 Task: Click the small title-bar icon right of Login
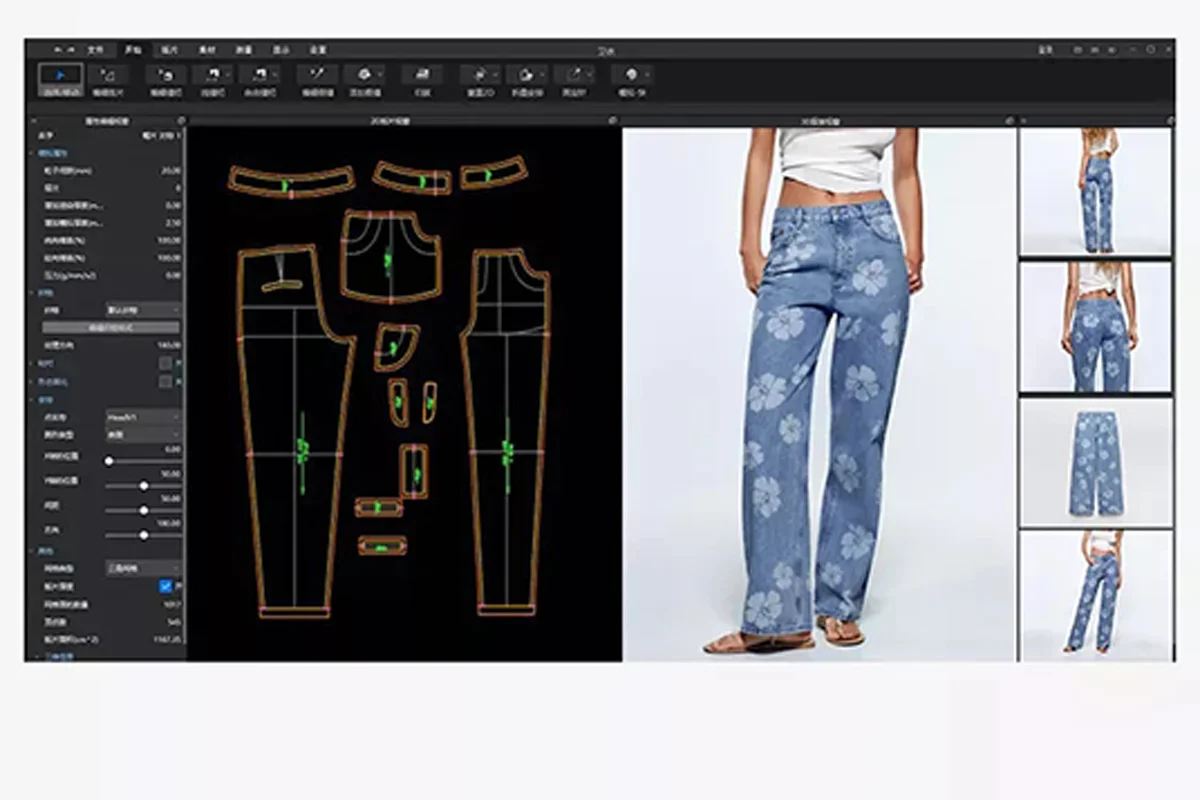(x=1078, y=49)
